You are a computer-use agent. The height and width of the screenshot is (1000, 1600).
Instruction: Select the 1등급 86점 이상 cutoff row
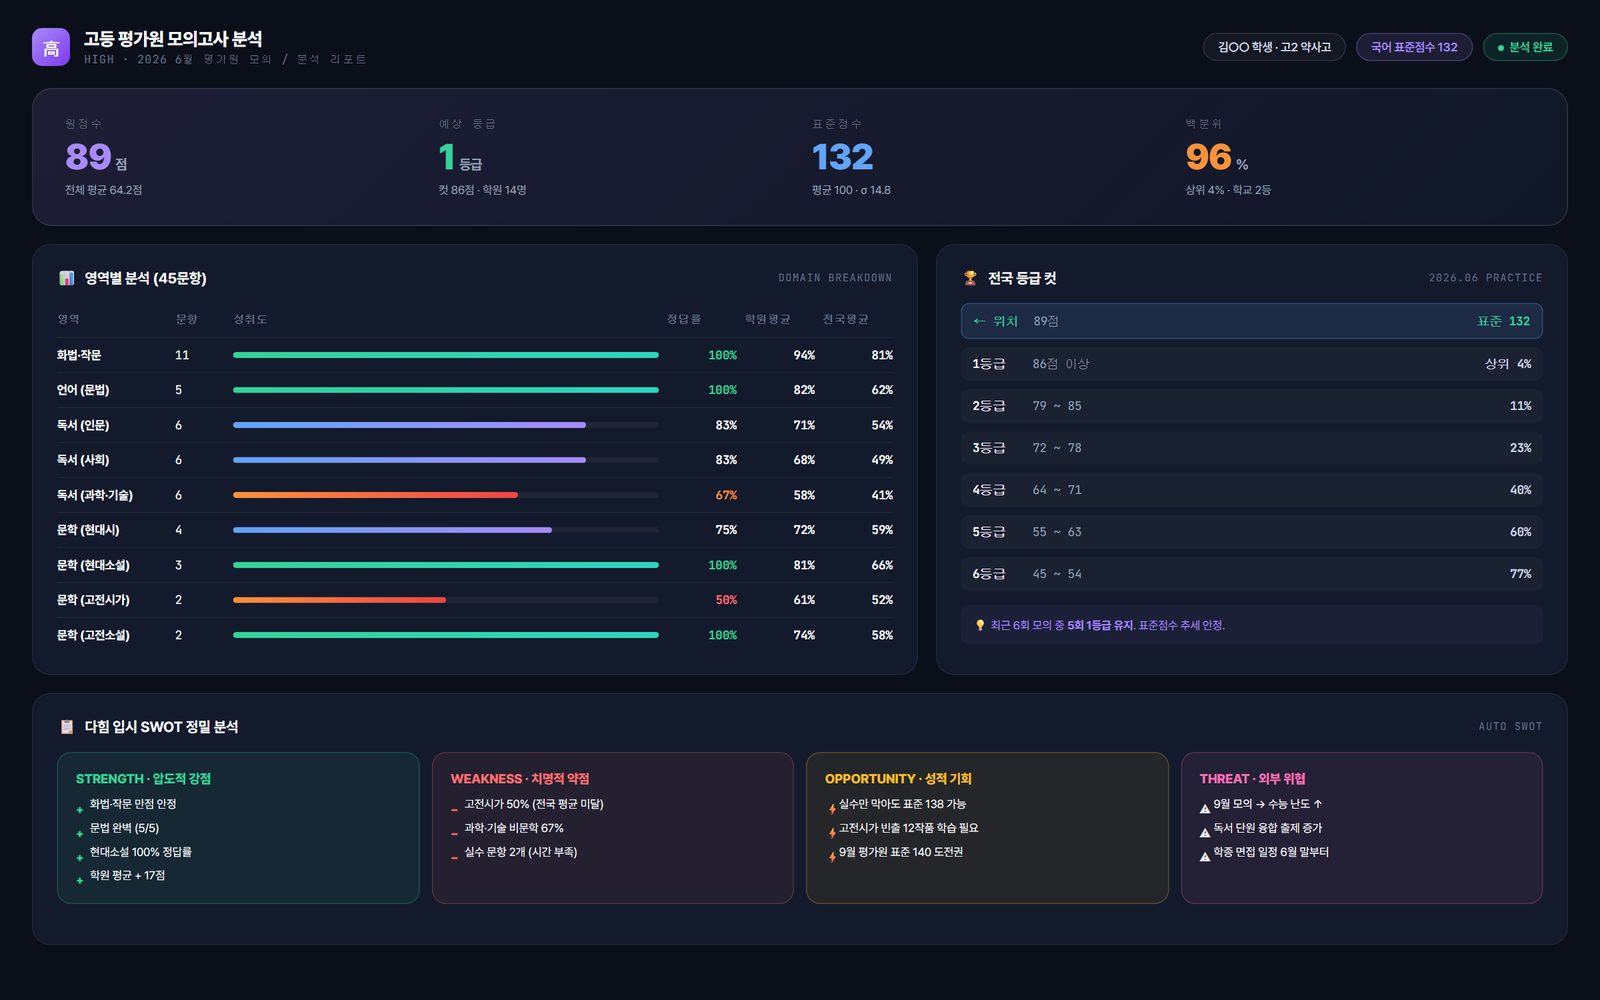[1252, 364]
